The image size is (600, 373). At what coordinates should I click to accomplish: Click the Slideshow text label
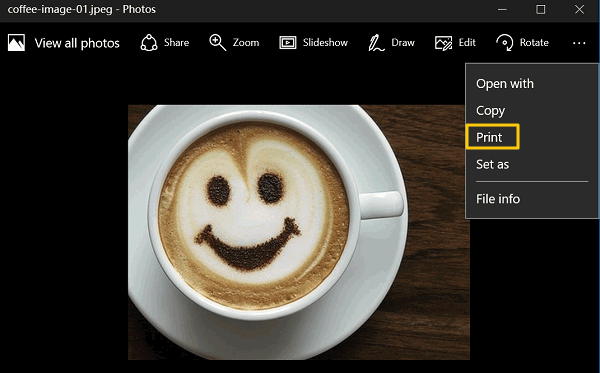click(325, 42)
